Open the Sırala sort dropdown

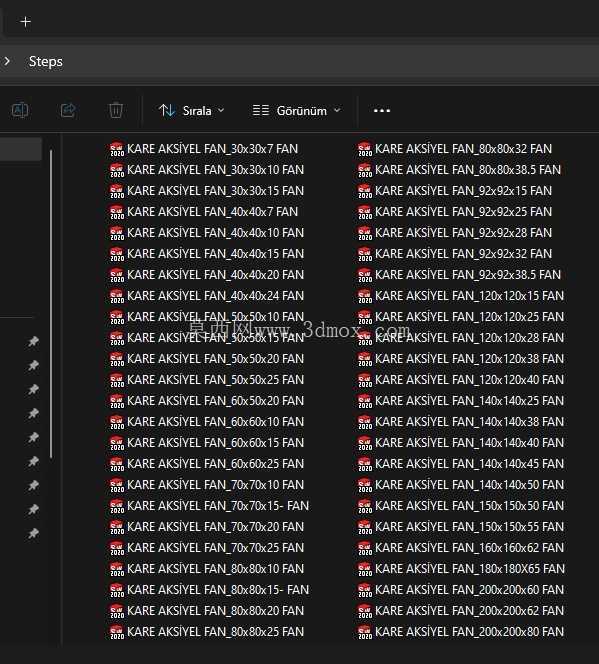coord(191,111)
